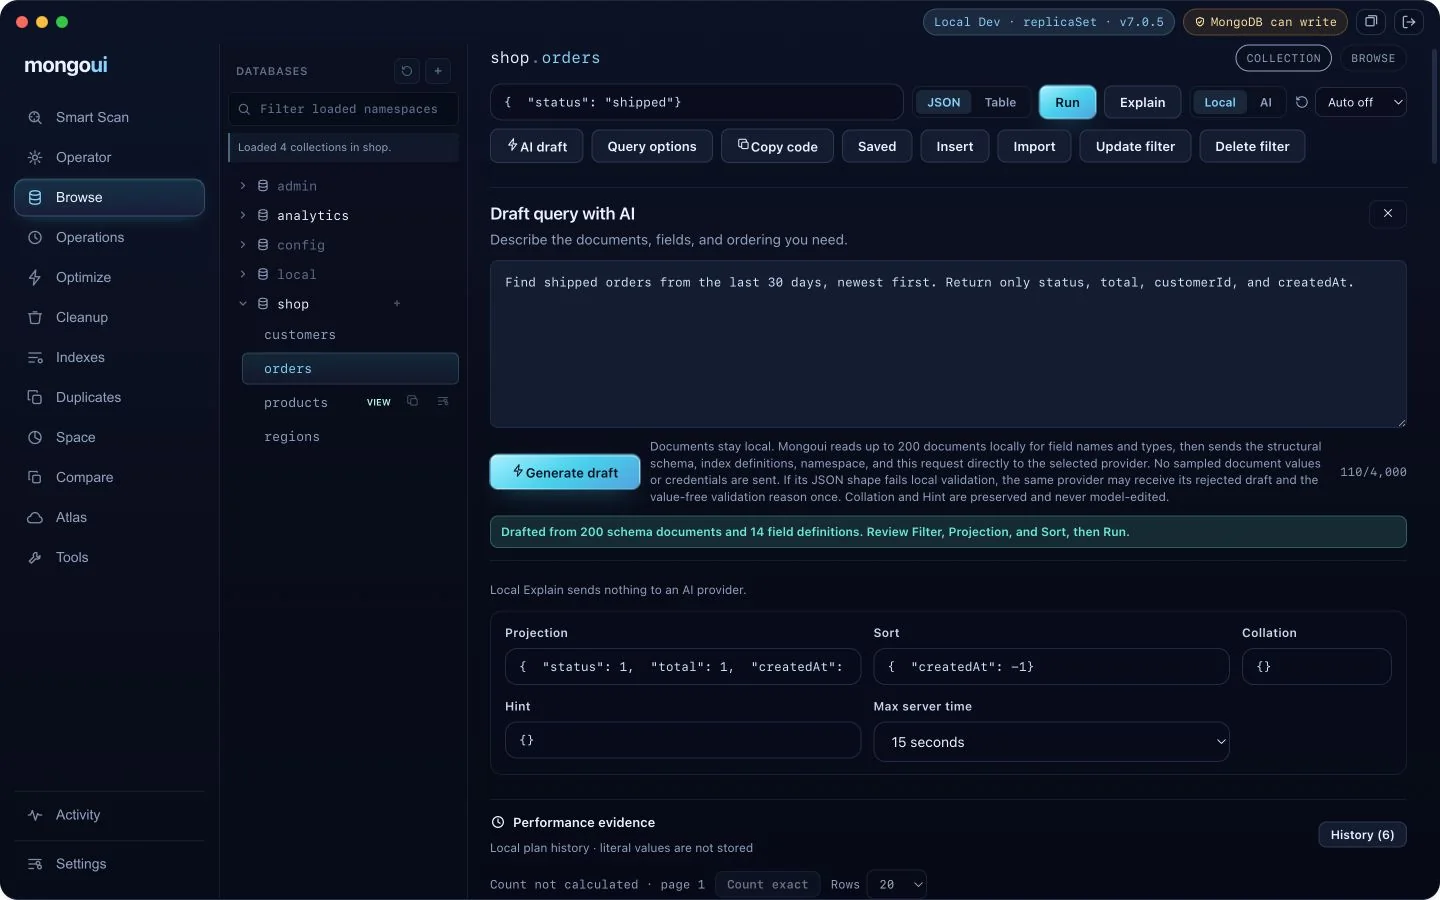
Task: Click the Copy code button
Action: [777, 146]
